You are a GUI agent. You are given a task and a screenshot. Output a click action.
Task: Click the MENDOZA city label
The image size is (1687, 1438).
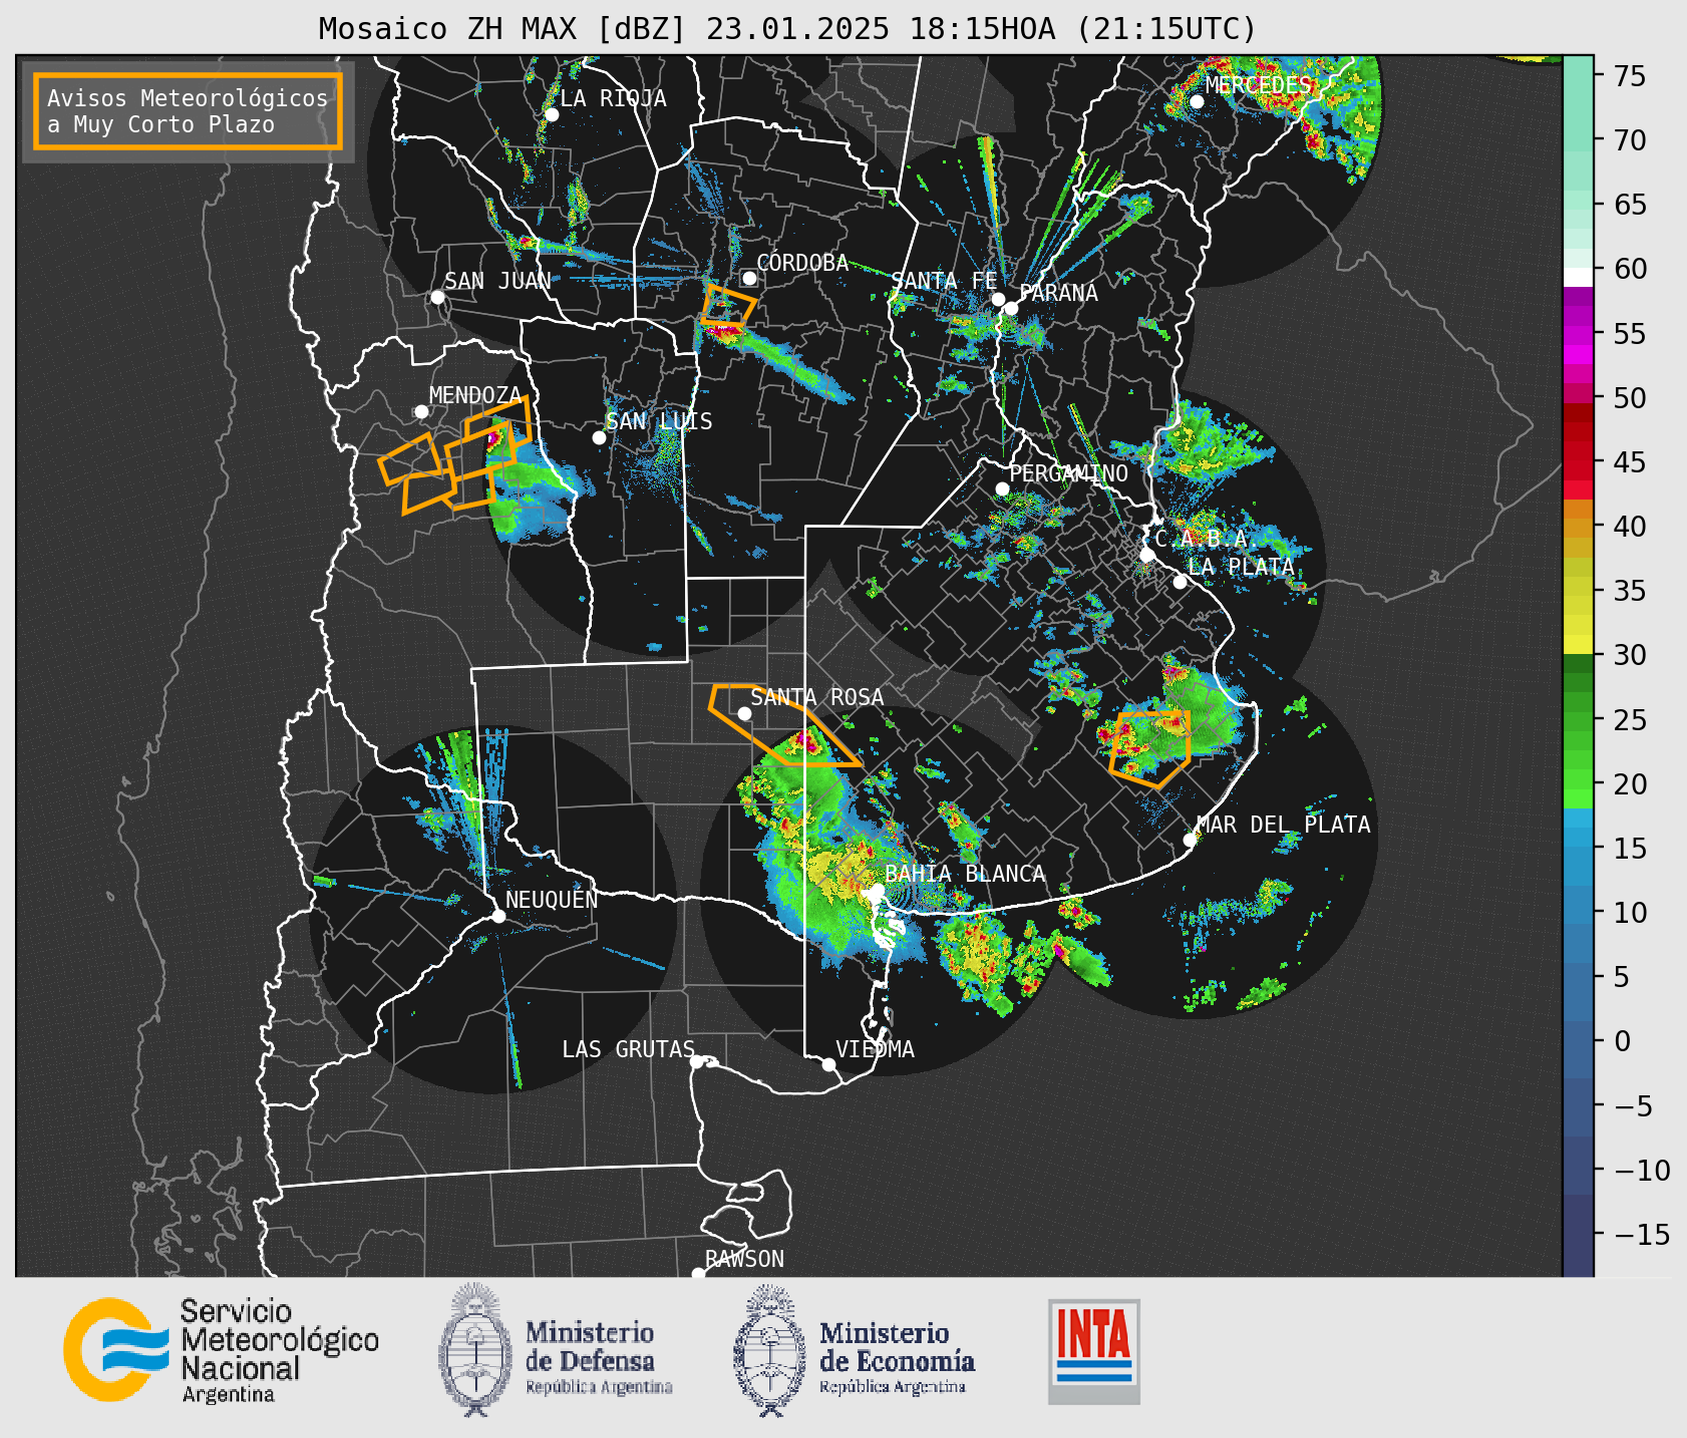[x=475, y=396]
